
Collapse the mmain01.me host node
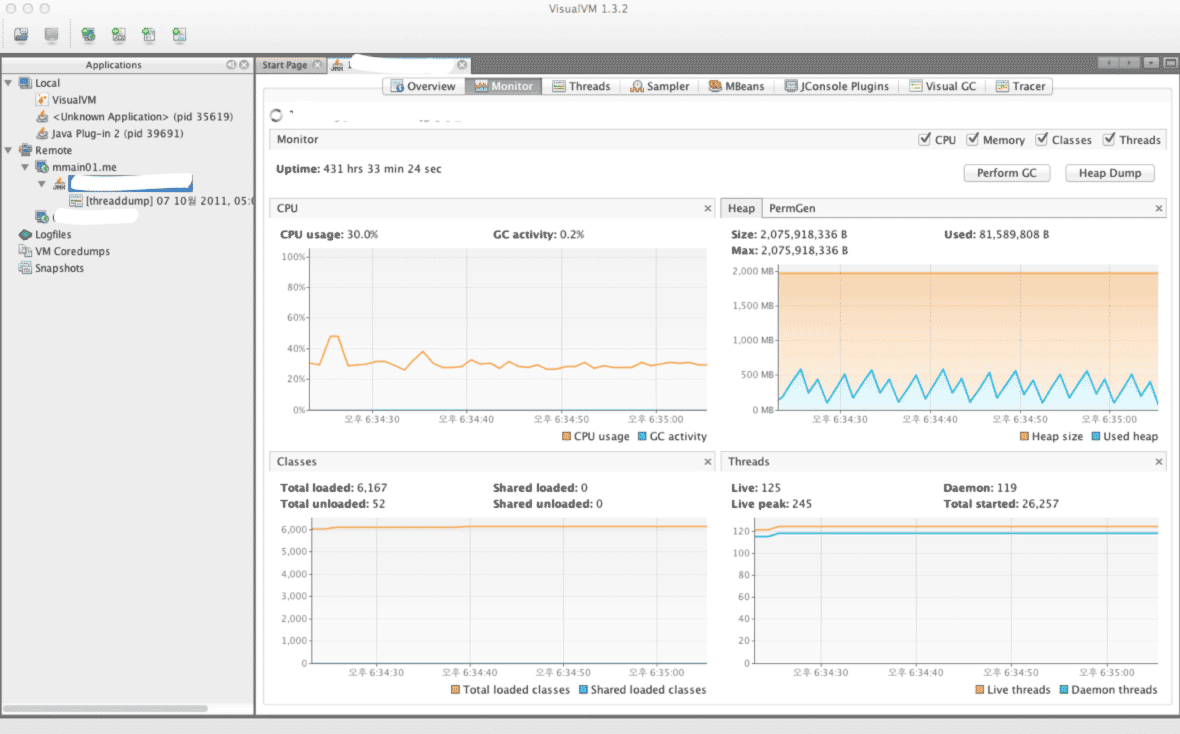pos(25,167)
